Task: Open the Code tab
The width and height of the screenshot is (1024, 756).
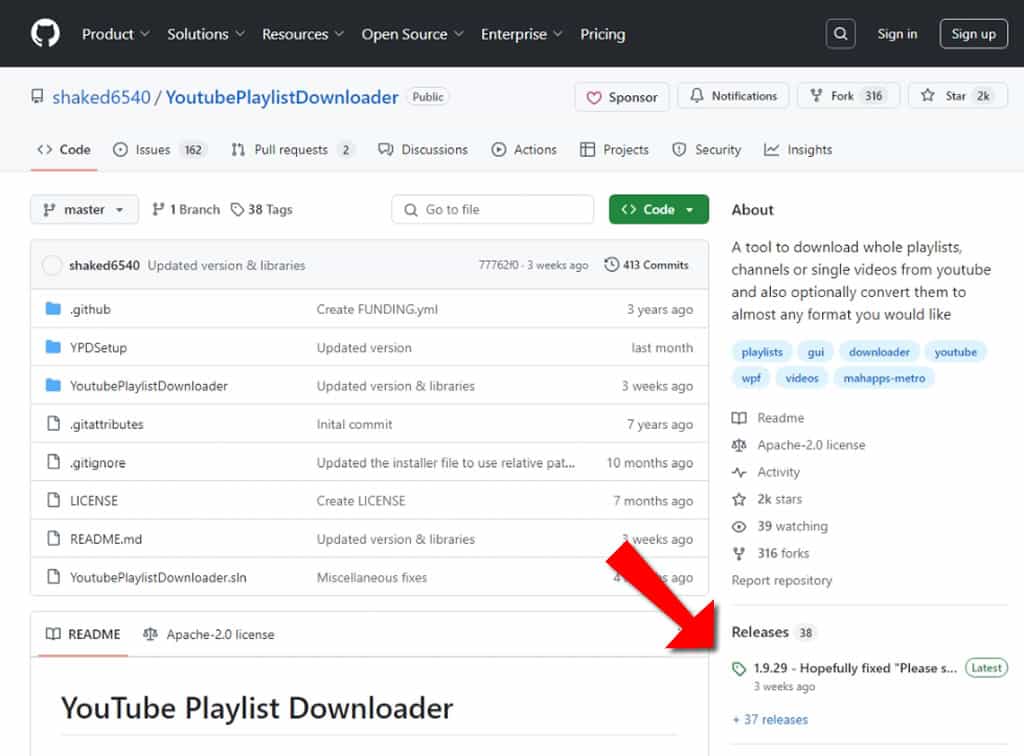Action: click(64, 150)
